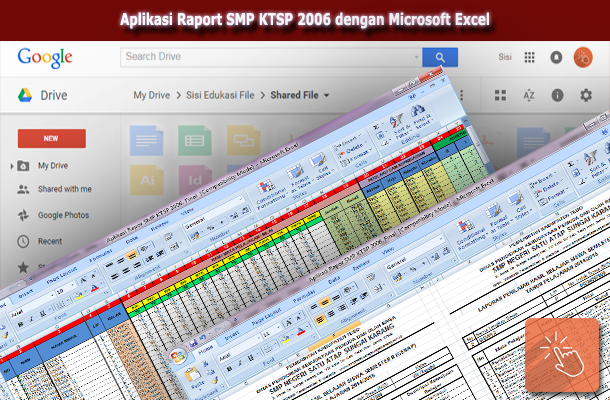This screenshot has height=400, width=610.
Task: Click the blue Drive search button
Action: 440,58
